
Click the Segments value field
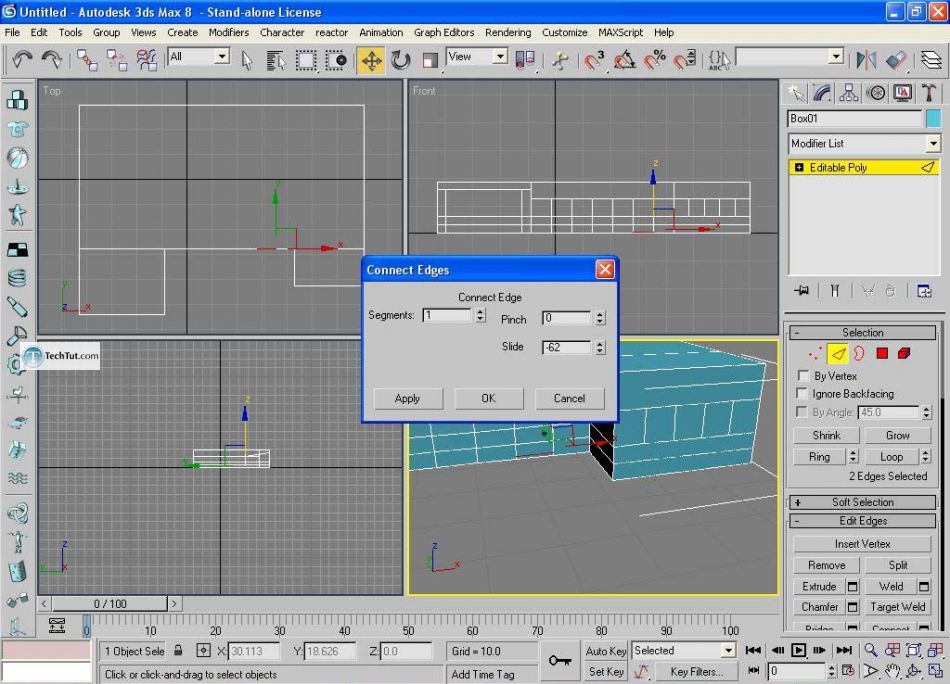pos(447,315)
